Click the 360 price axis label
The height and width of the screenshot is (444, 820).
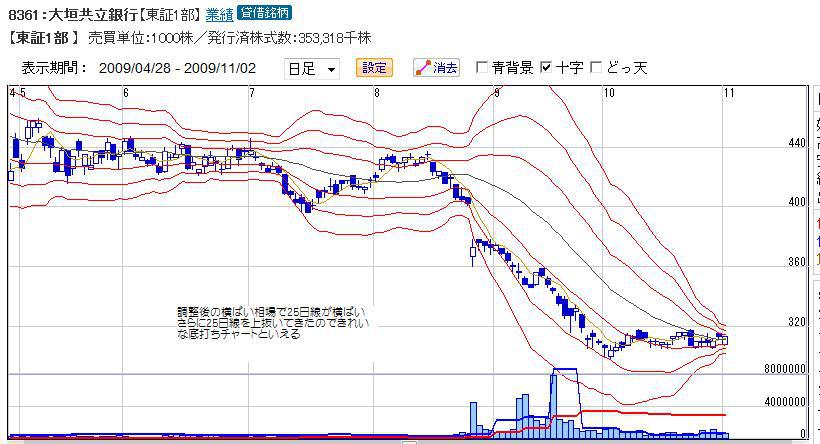tap(797, 262)
